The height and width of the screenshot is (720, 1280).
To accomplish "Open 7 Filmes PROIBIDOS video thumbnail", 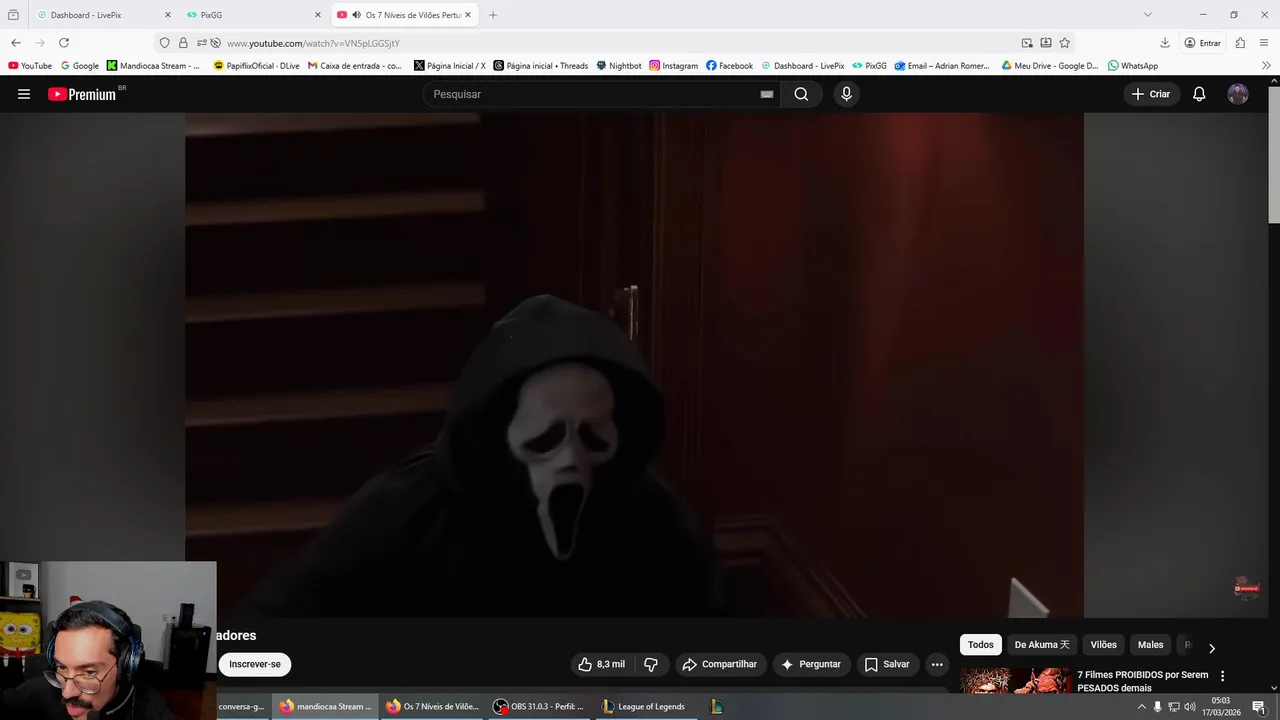I will (x=1015, y=681).
